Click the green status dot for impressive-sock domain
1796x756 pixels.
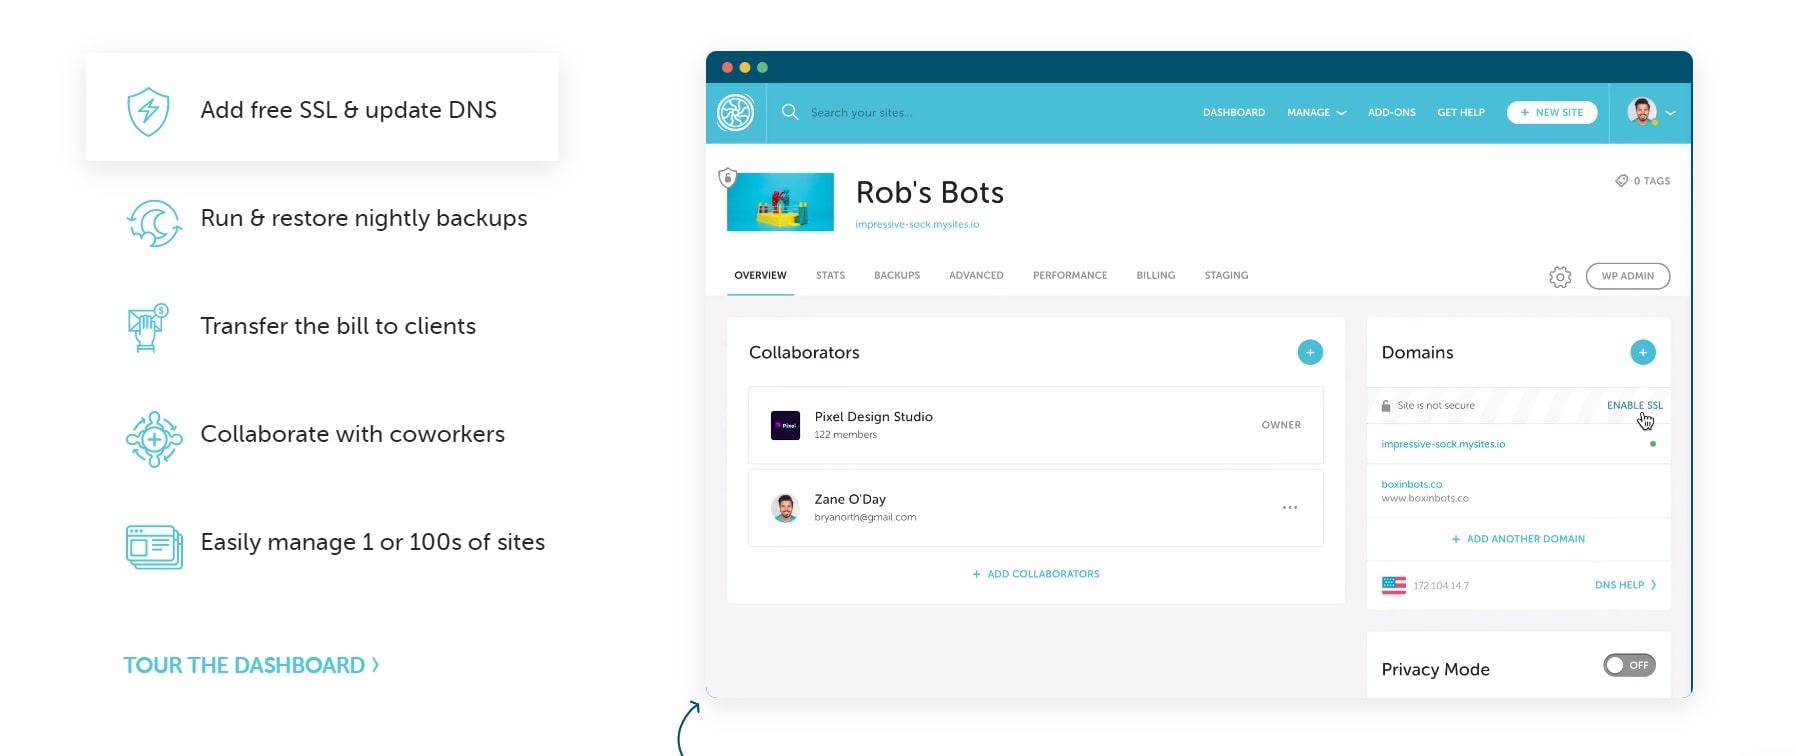(1652, 444)
